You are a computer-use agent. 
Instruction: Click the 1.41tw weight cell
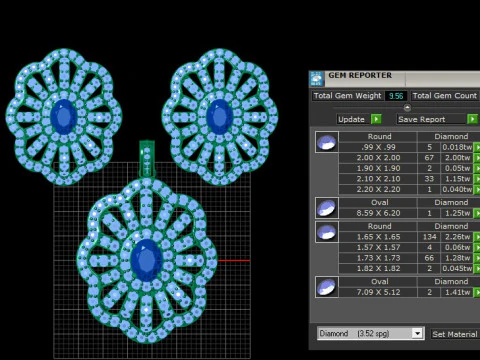[x=457, y=292]
